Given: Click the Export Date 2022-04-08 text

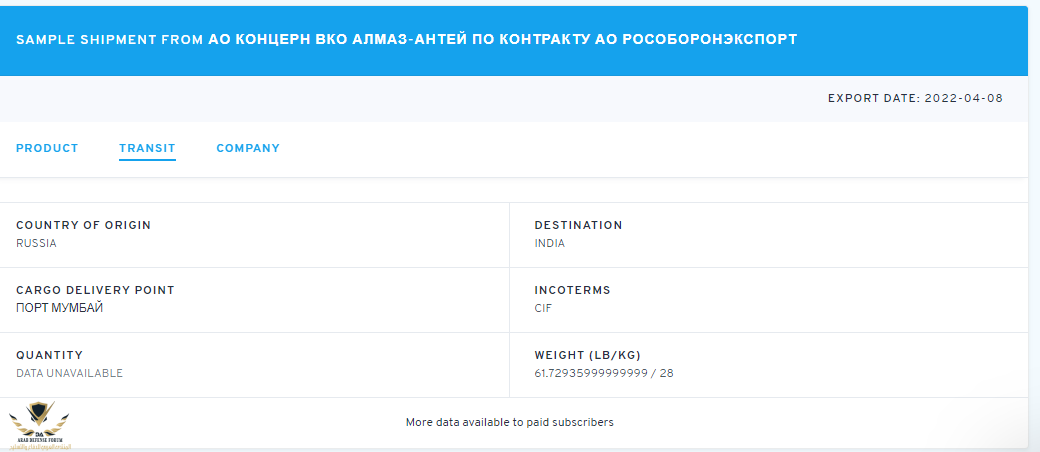Looking at the screenshot, I should click(x=915, y=98).
